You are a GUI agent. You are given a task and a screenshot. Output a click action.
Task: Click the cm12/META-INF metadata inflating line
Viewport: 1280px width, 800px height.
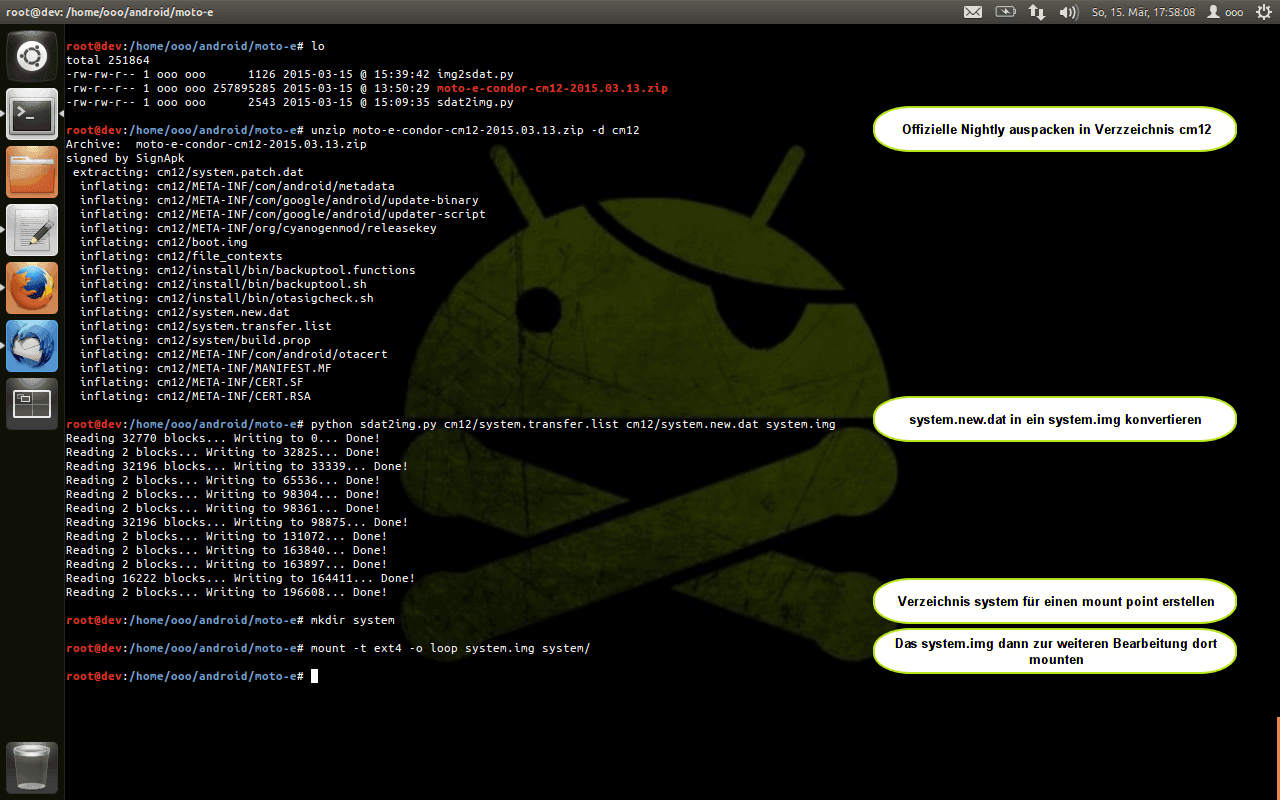pos(237,186)
